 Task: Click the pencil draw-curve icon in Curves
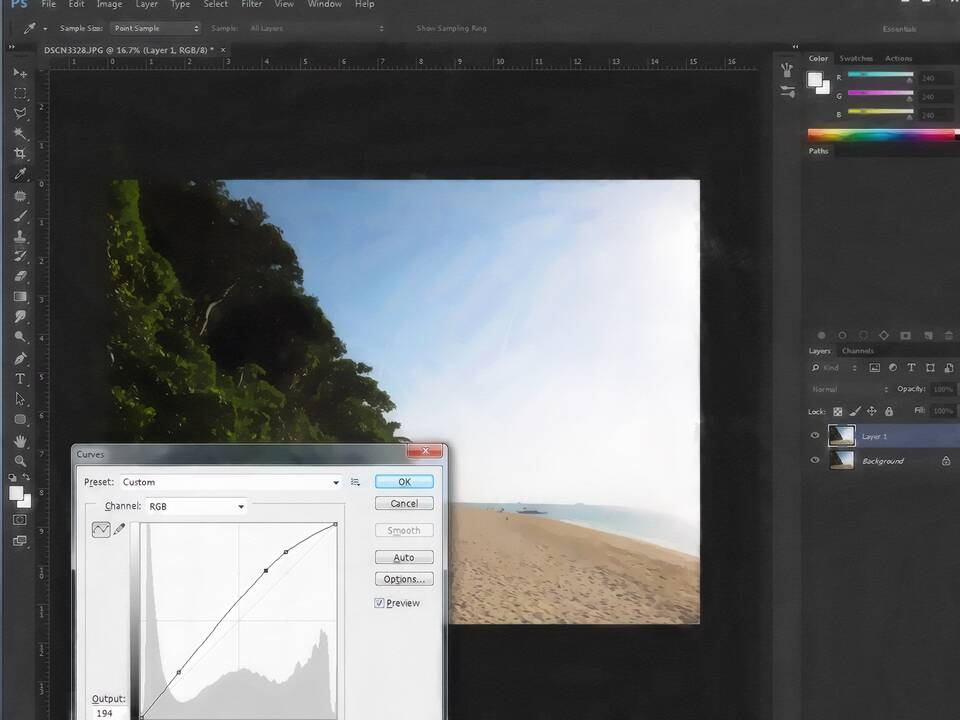click(x=120, y=530)
